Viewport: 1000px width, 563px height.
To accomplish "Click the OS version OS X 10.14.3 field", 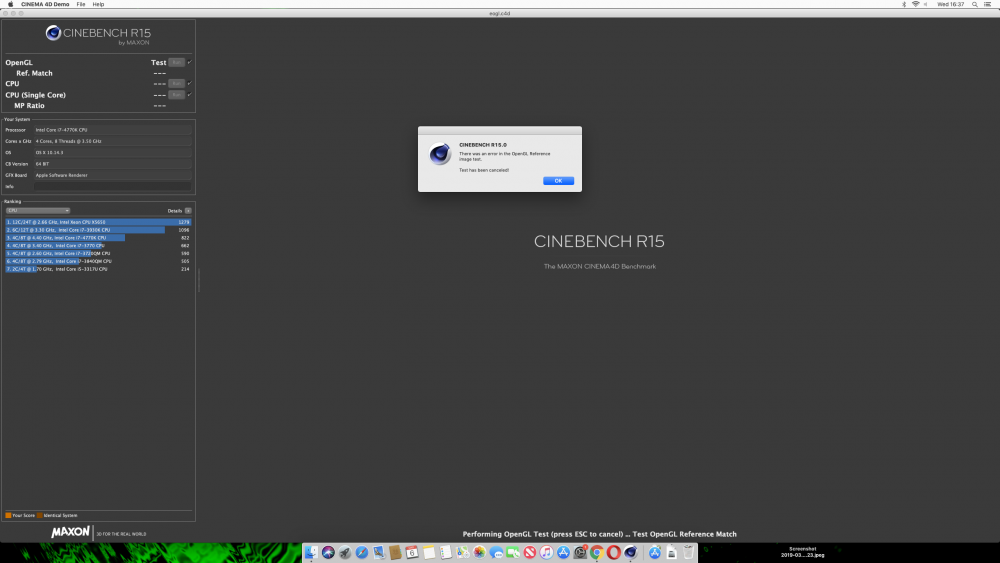I will (x=112, y=152).
